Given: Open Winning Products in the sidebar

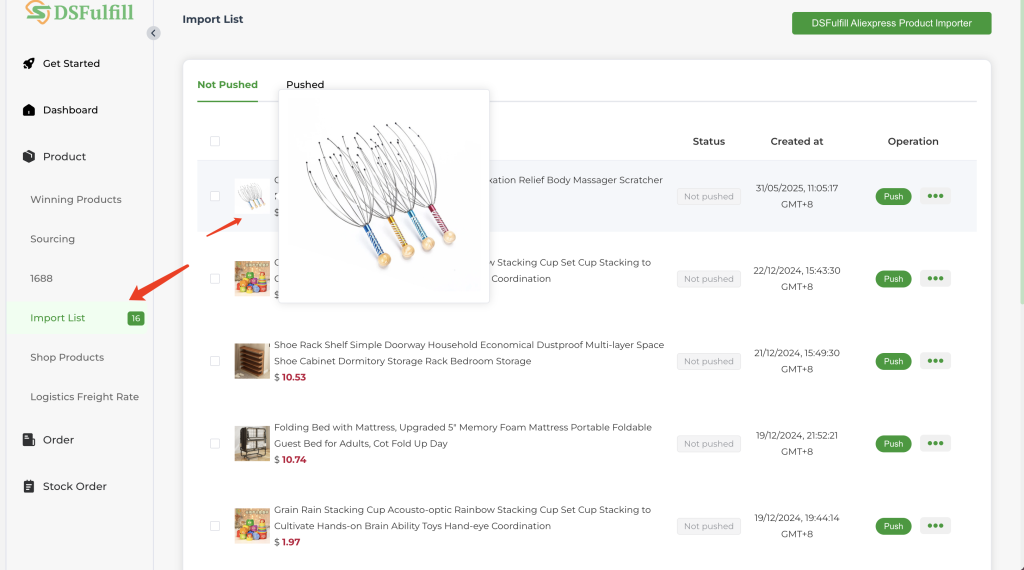Looking at the screenshot, I should (x=76, y=200).
